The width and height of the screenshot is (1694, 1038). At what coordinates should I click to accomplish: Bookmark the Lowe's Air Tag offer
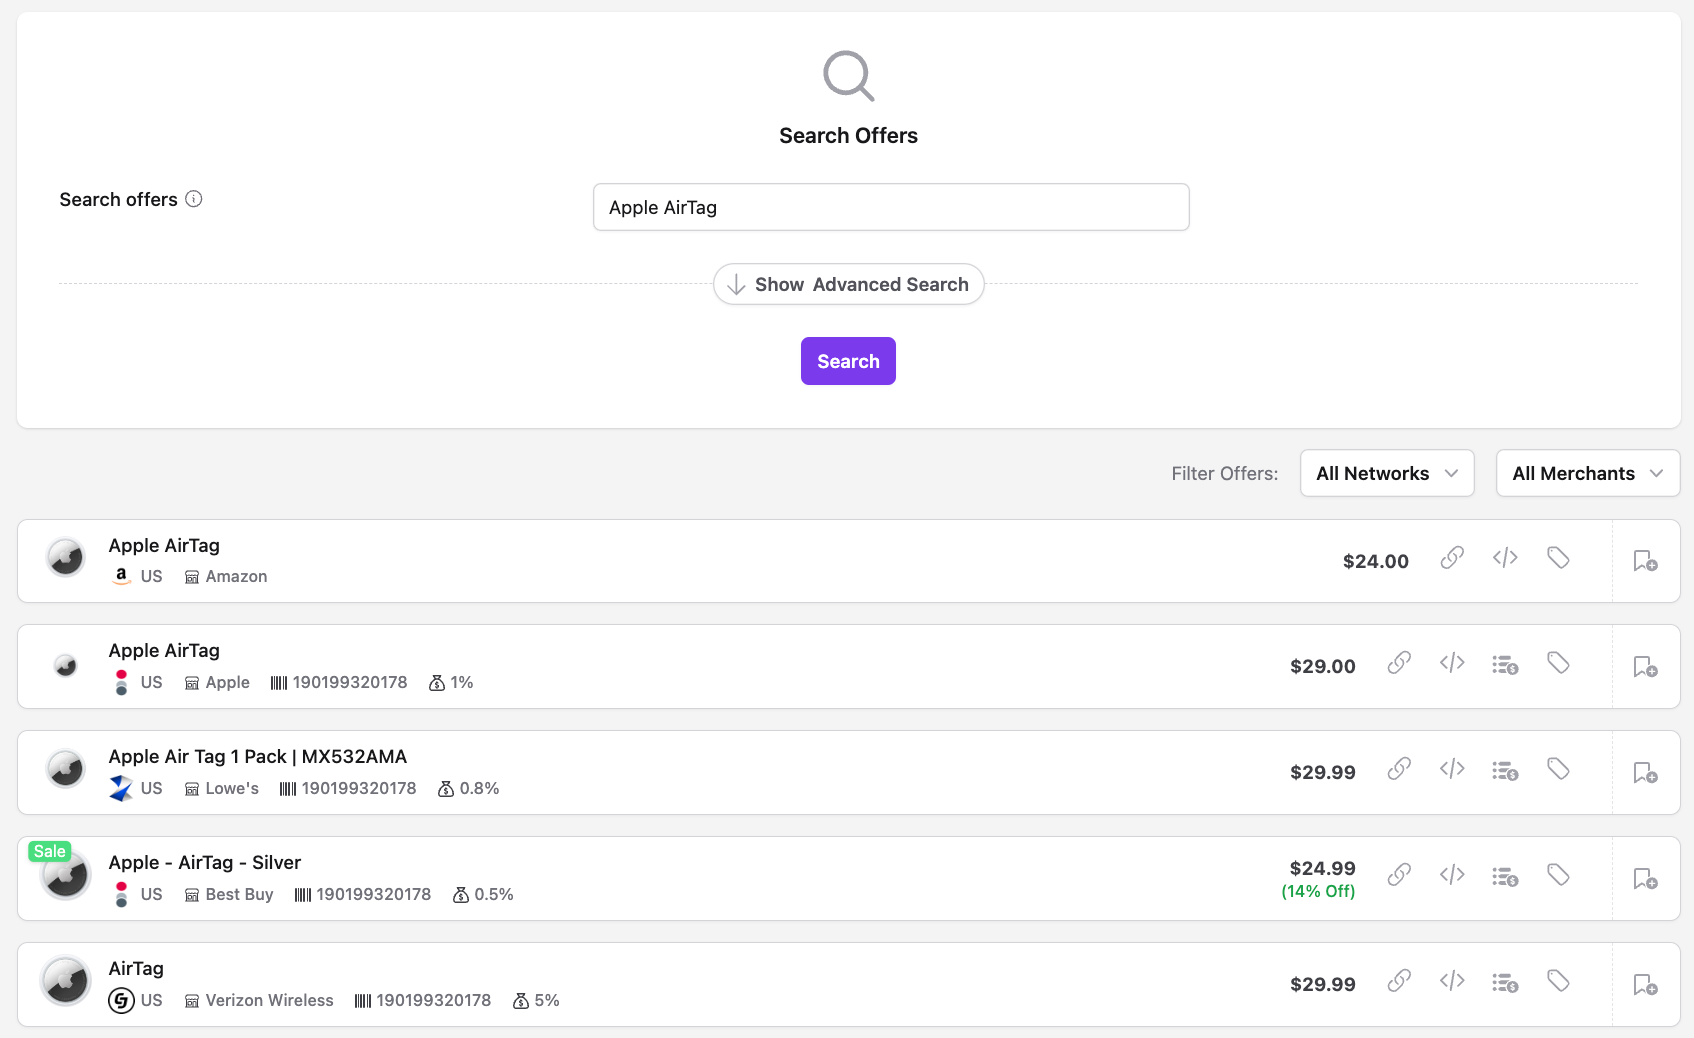click(x=1645, y=773)
